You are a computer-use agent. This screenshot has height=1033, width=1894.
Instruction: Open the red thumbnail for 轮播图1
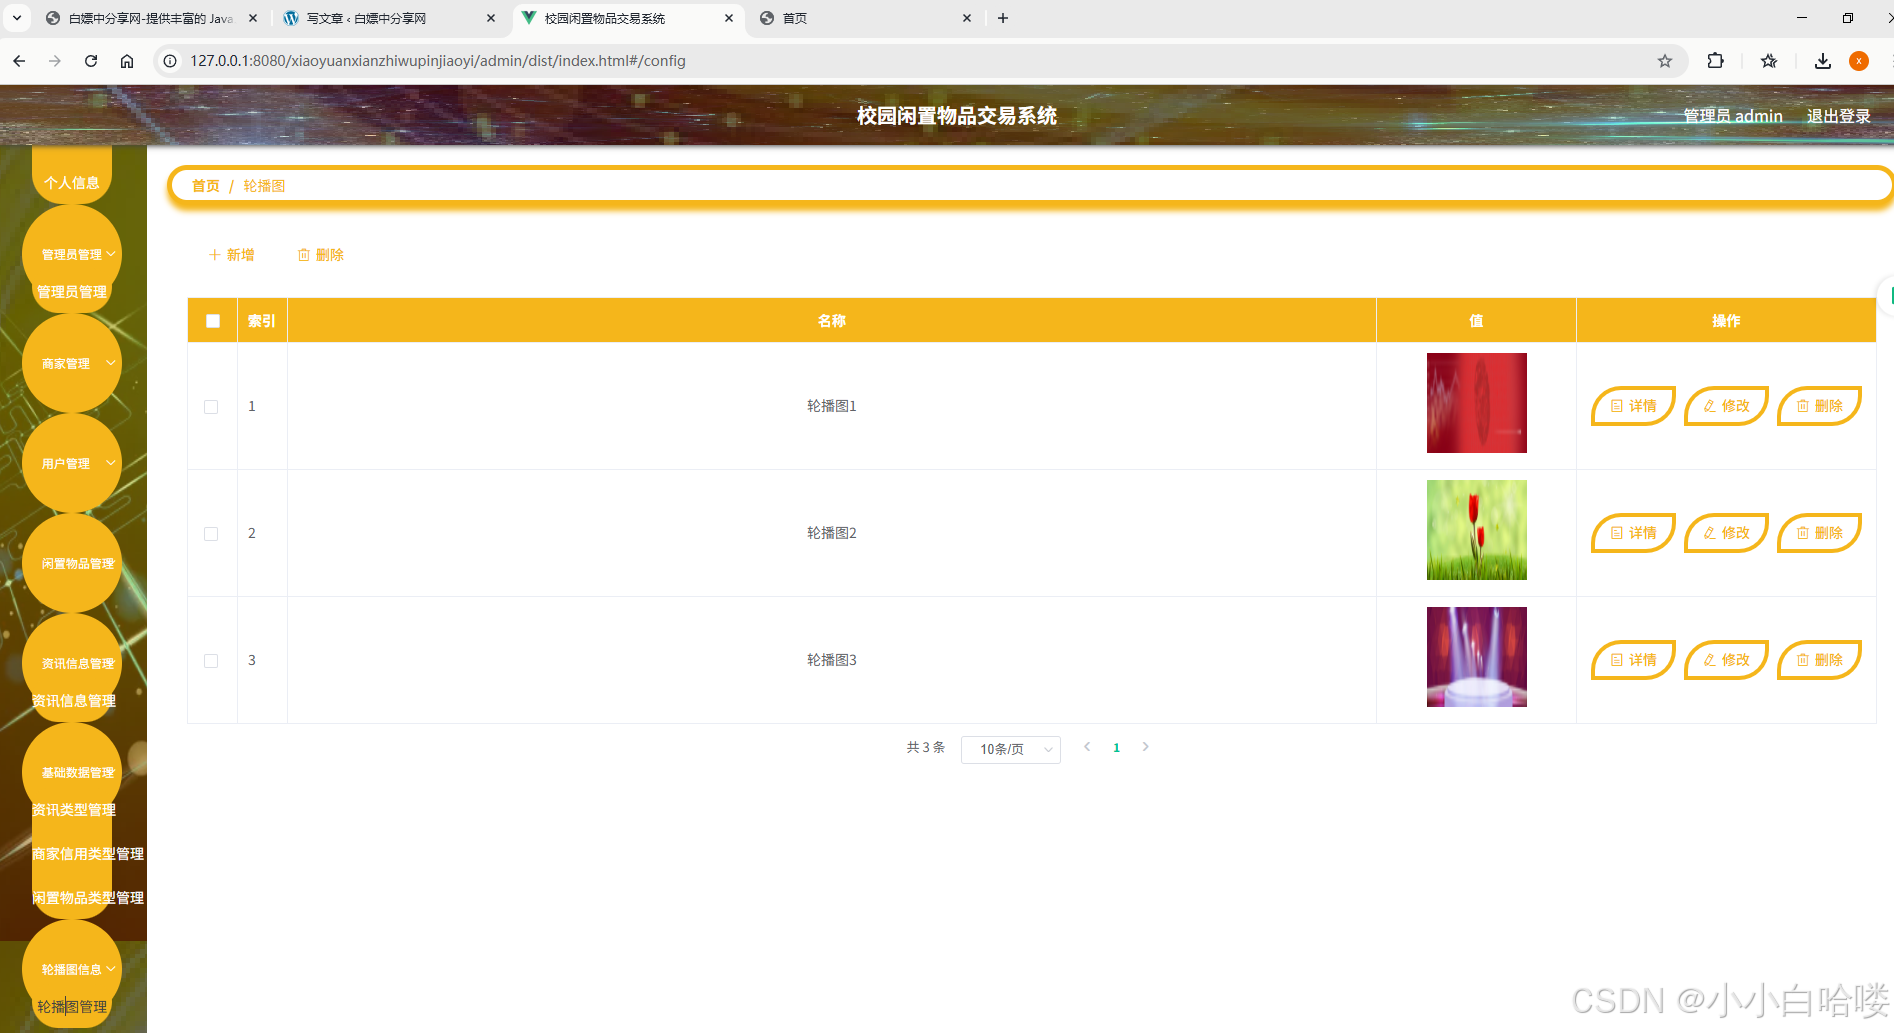[1476, 403]
